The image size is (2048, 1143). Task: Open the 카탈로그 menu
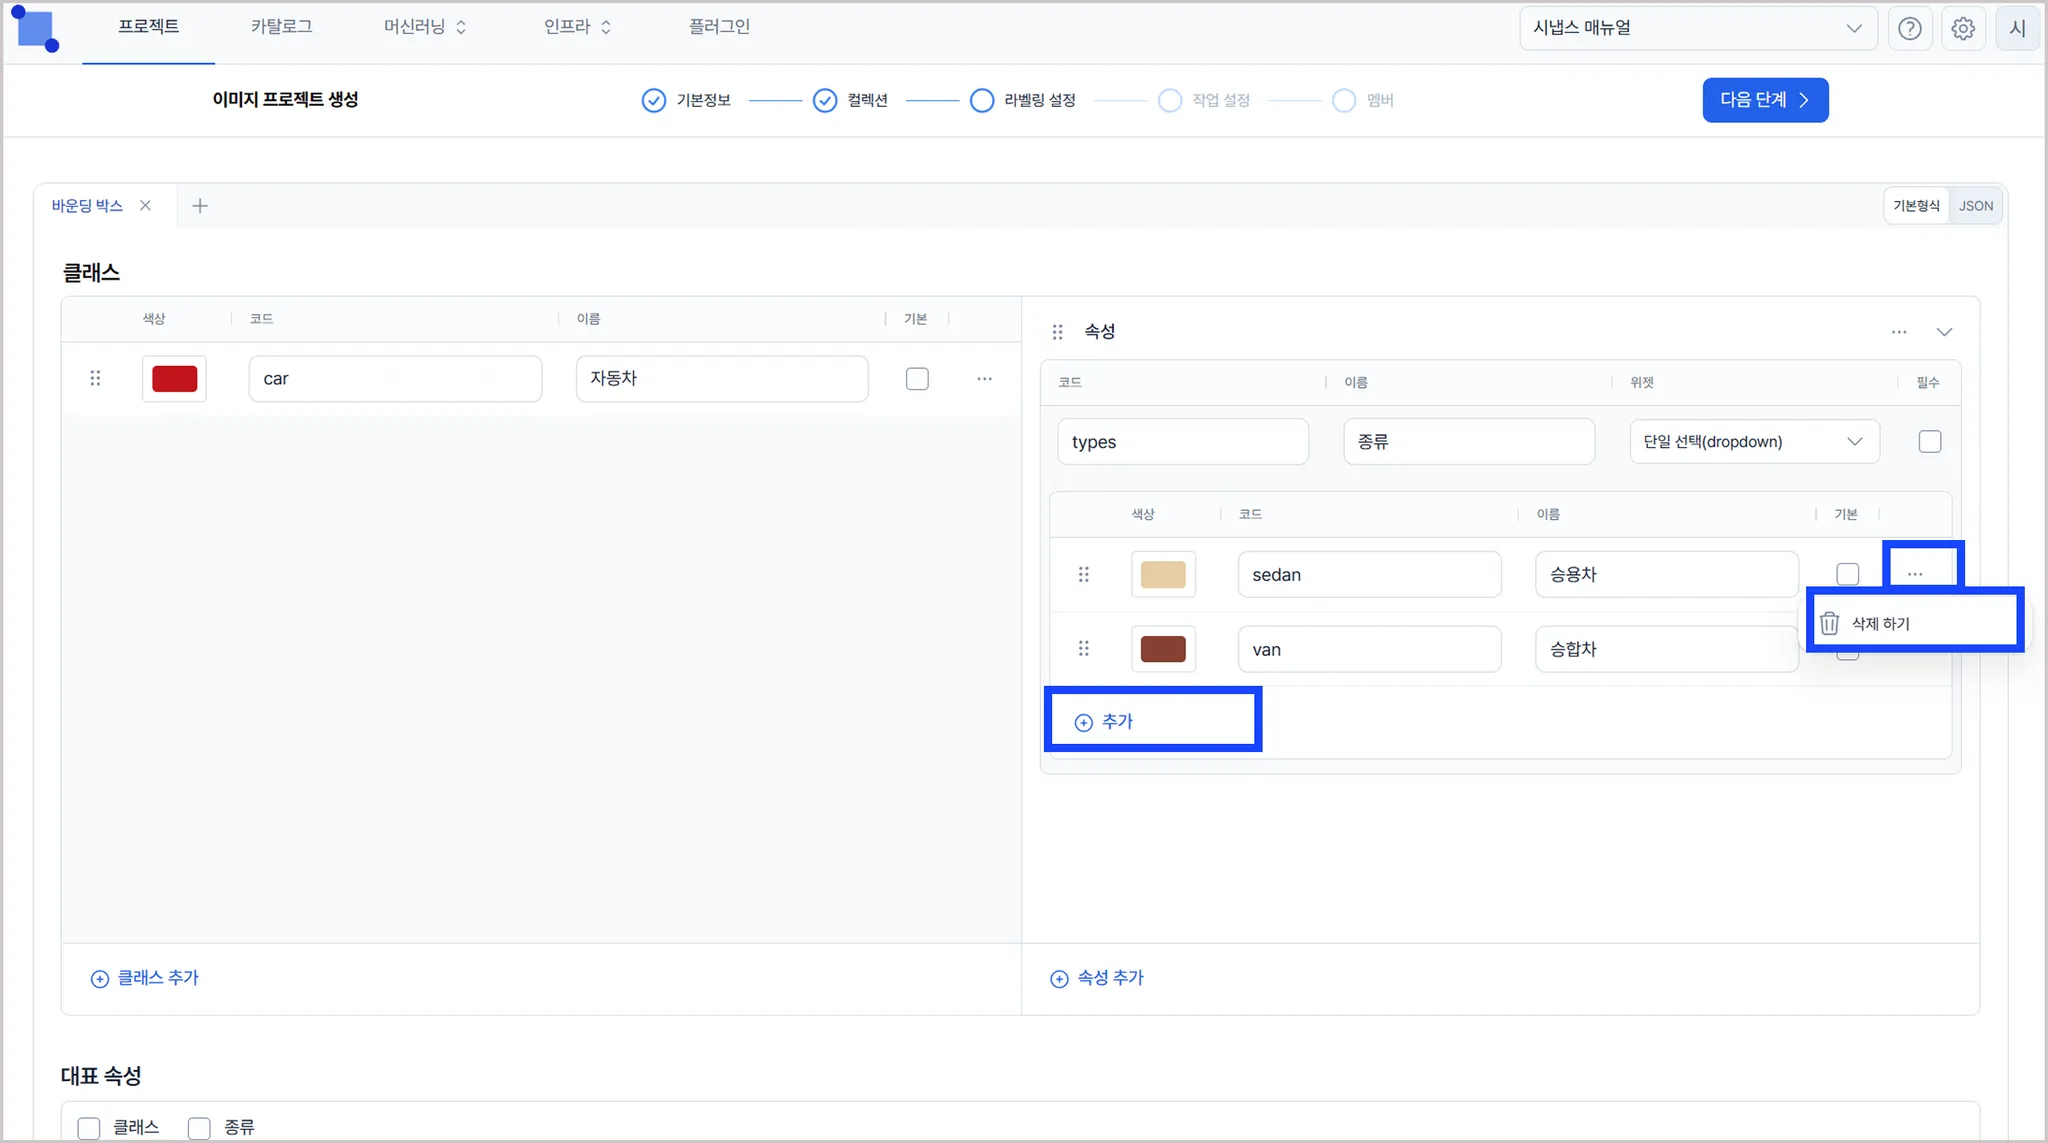point(281,27)
